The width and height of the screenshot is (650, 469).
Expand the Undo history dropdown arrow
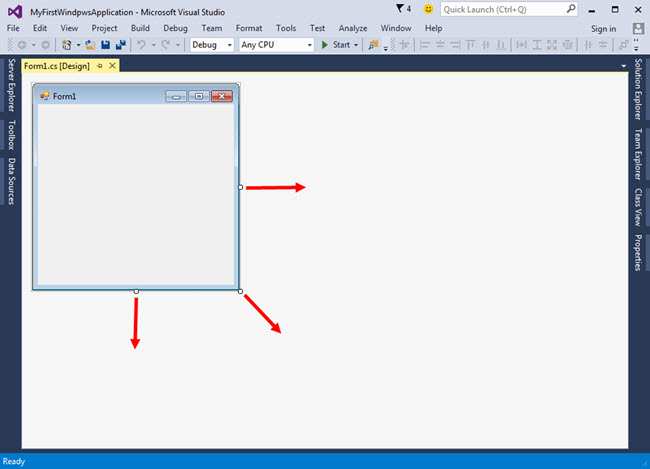click(153, 45)
